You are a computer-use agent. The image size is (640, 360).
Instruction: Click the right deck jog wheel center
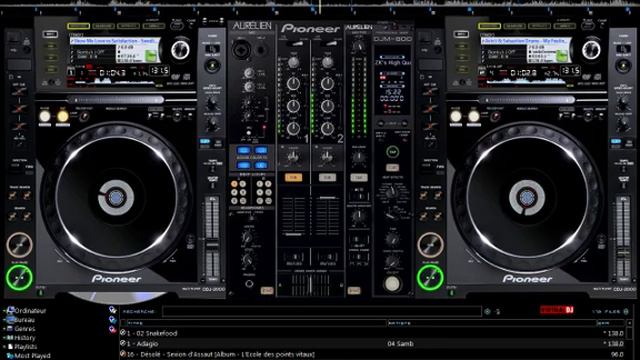pos(527,198)
